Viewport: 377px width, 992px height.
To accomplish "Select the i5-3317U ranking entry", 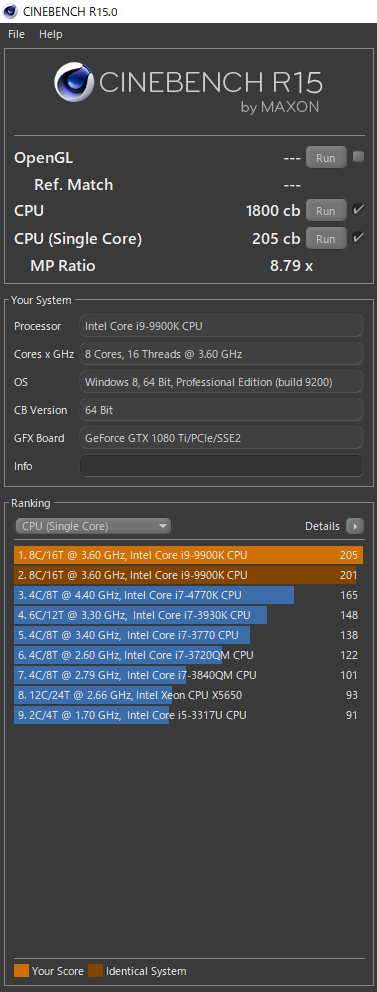I will (188, 715).
